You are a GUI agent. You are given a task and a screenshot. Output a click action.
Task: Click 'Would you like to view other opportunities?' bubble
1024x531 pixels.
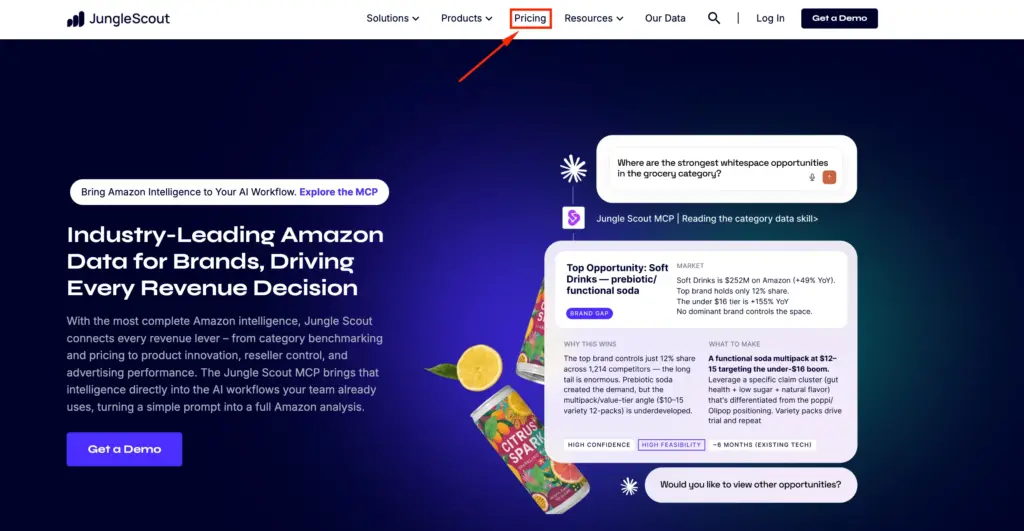750,485
